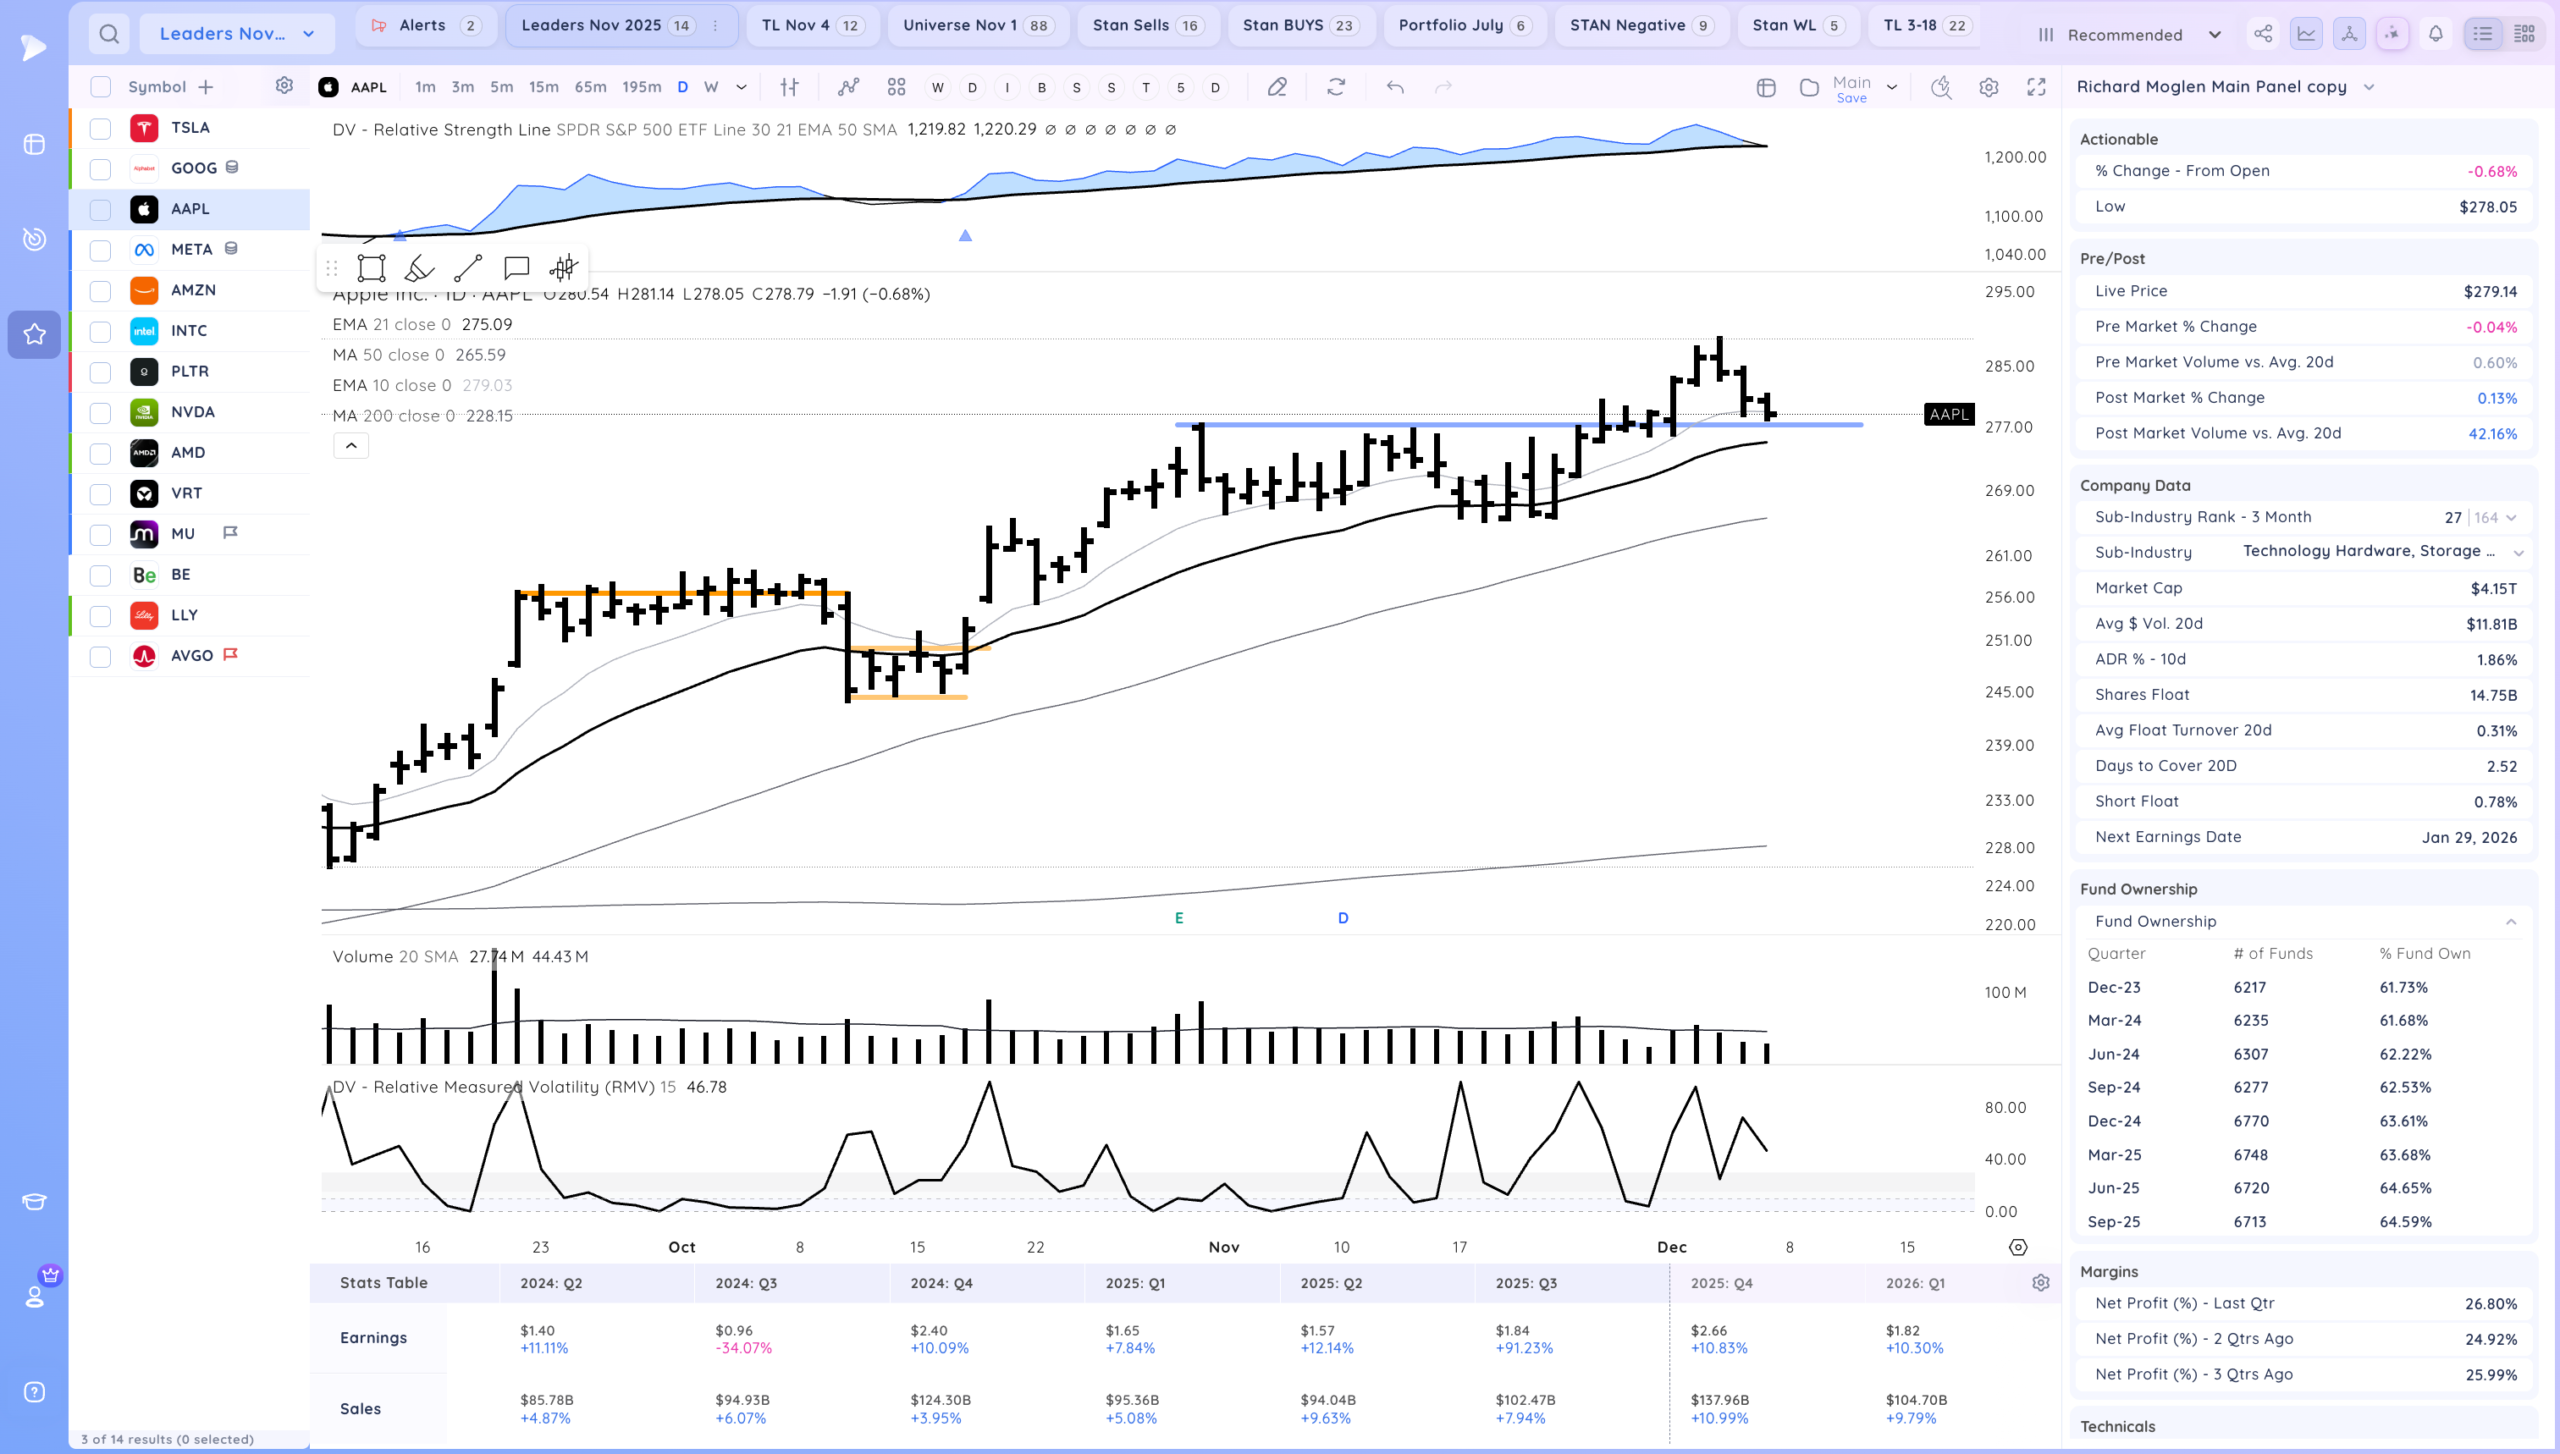Image resolution: width=2560 pixels, height=1454 pixels.
Task: Open the Leaders Nov watchlist dropdown
Action: [236, 34]
